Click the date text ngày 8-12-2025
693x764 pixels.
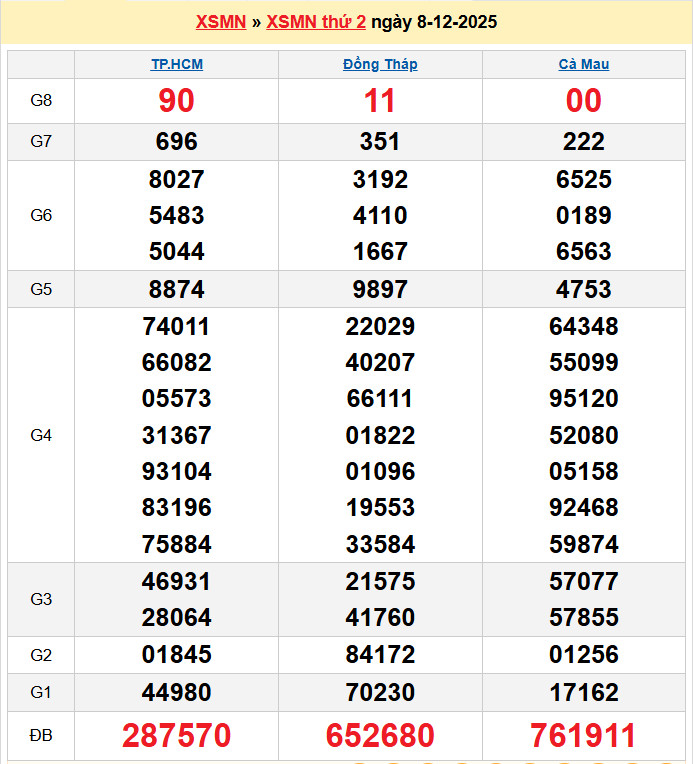(x=434, y=22)
